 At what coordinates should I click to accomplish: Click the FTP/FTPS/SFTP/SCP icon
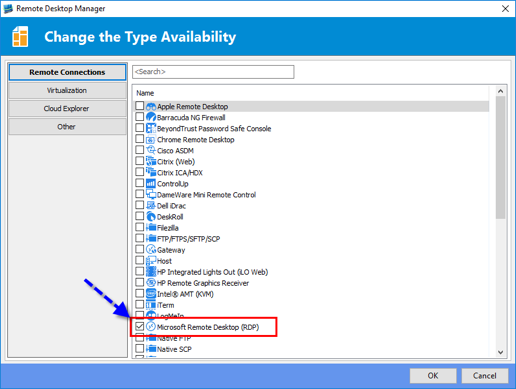point(151,239)
